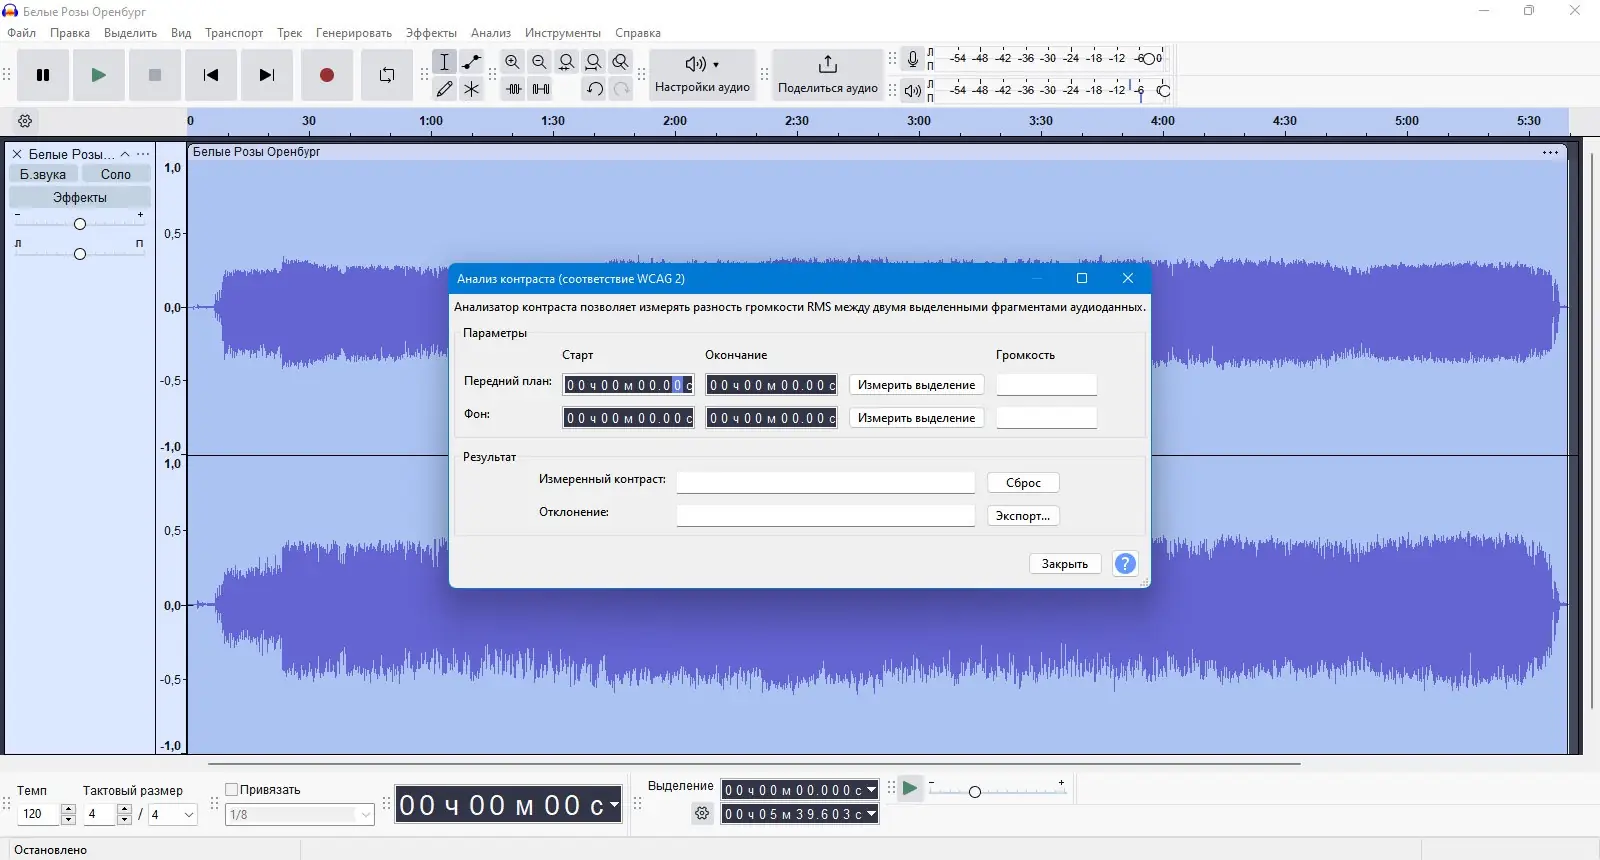This screenshot has width=1600, height=860.
Task: Click the Redo arrow icon
Action: 621,89
